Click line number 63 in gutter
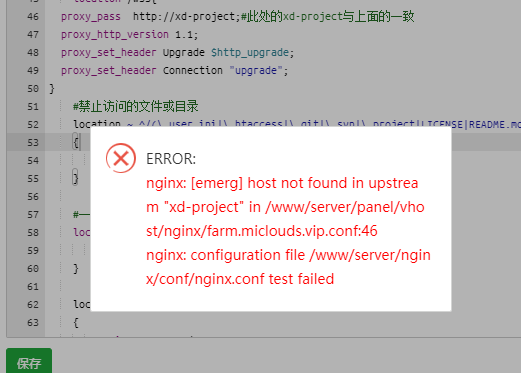Screen dimensions: 521x373 coord(33,322)
